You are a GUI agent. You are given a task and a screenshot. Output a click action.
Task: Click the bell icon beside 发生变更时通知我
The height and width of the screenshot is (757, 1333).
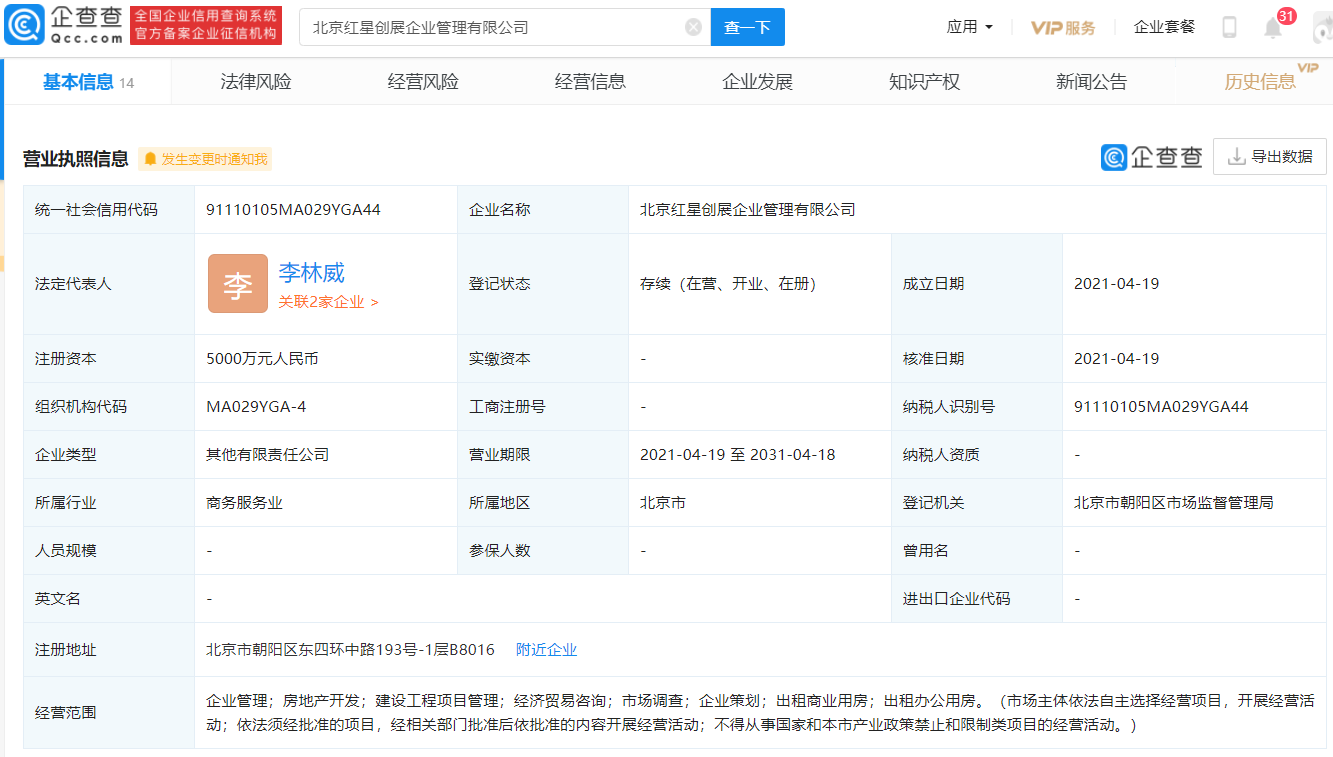click(x=151, y=158)
